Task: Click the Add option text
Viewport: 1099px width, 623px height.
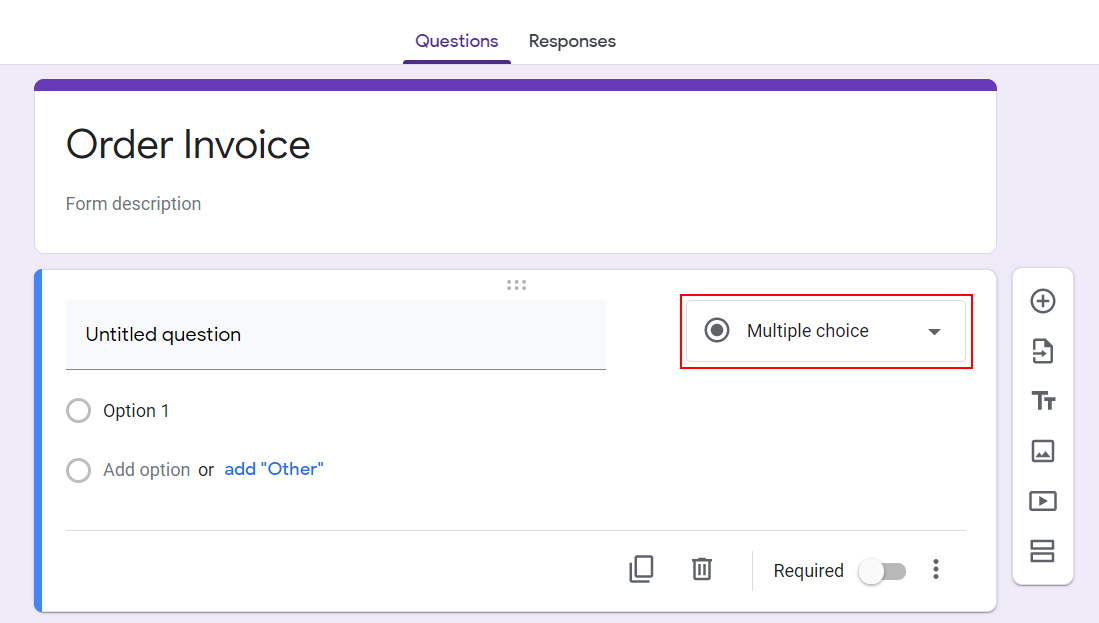Action: 146,470
